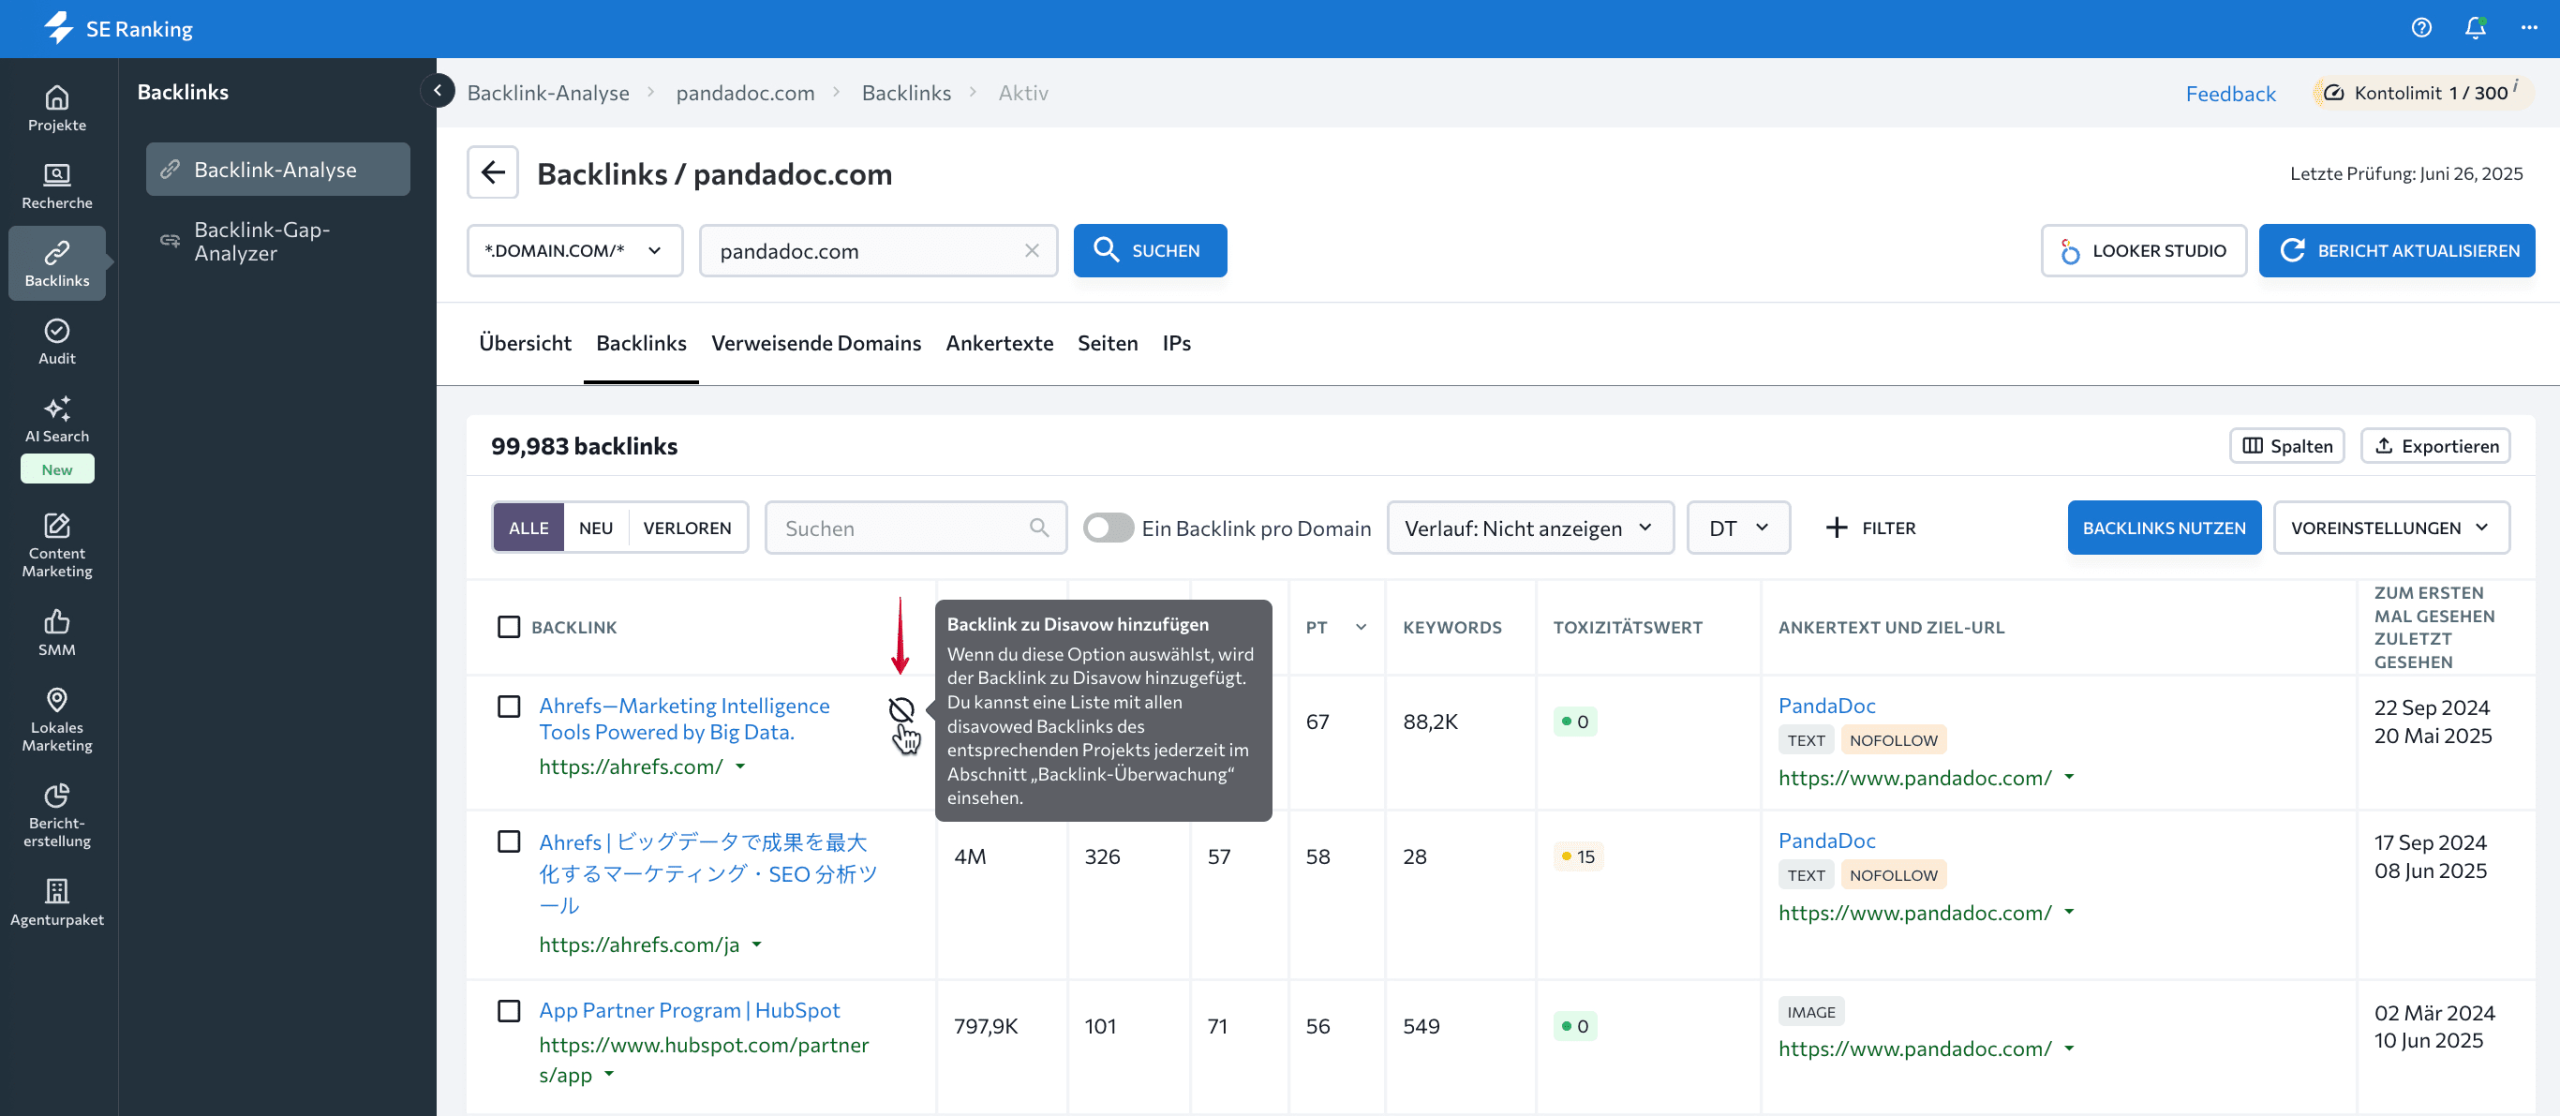Open the help question mark icon
2560x1116 pixels.
pos(2421,28)
